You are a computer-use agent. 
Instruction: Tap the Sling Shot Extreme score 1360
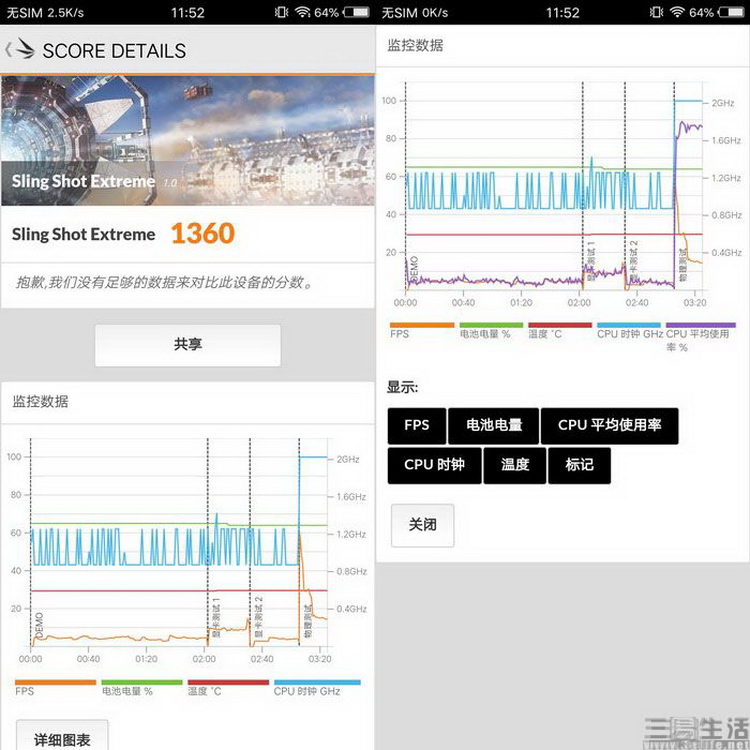point(203,234)
